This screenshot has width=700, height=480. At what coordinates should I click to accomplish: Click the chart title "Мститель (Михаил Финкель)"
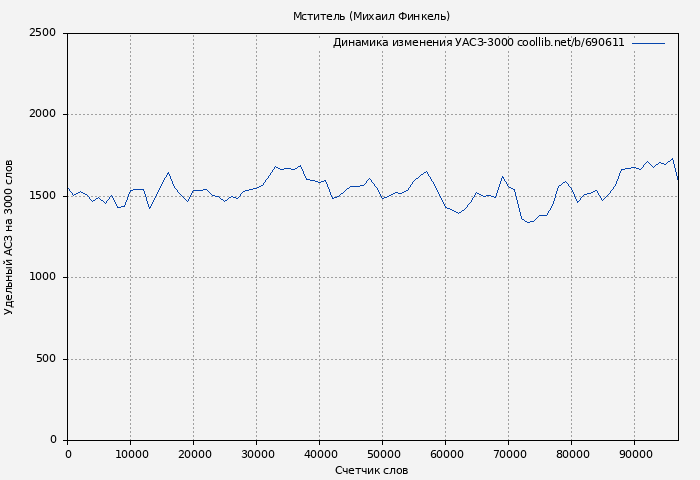pos(371,16)
